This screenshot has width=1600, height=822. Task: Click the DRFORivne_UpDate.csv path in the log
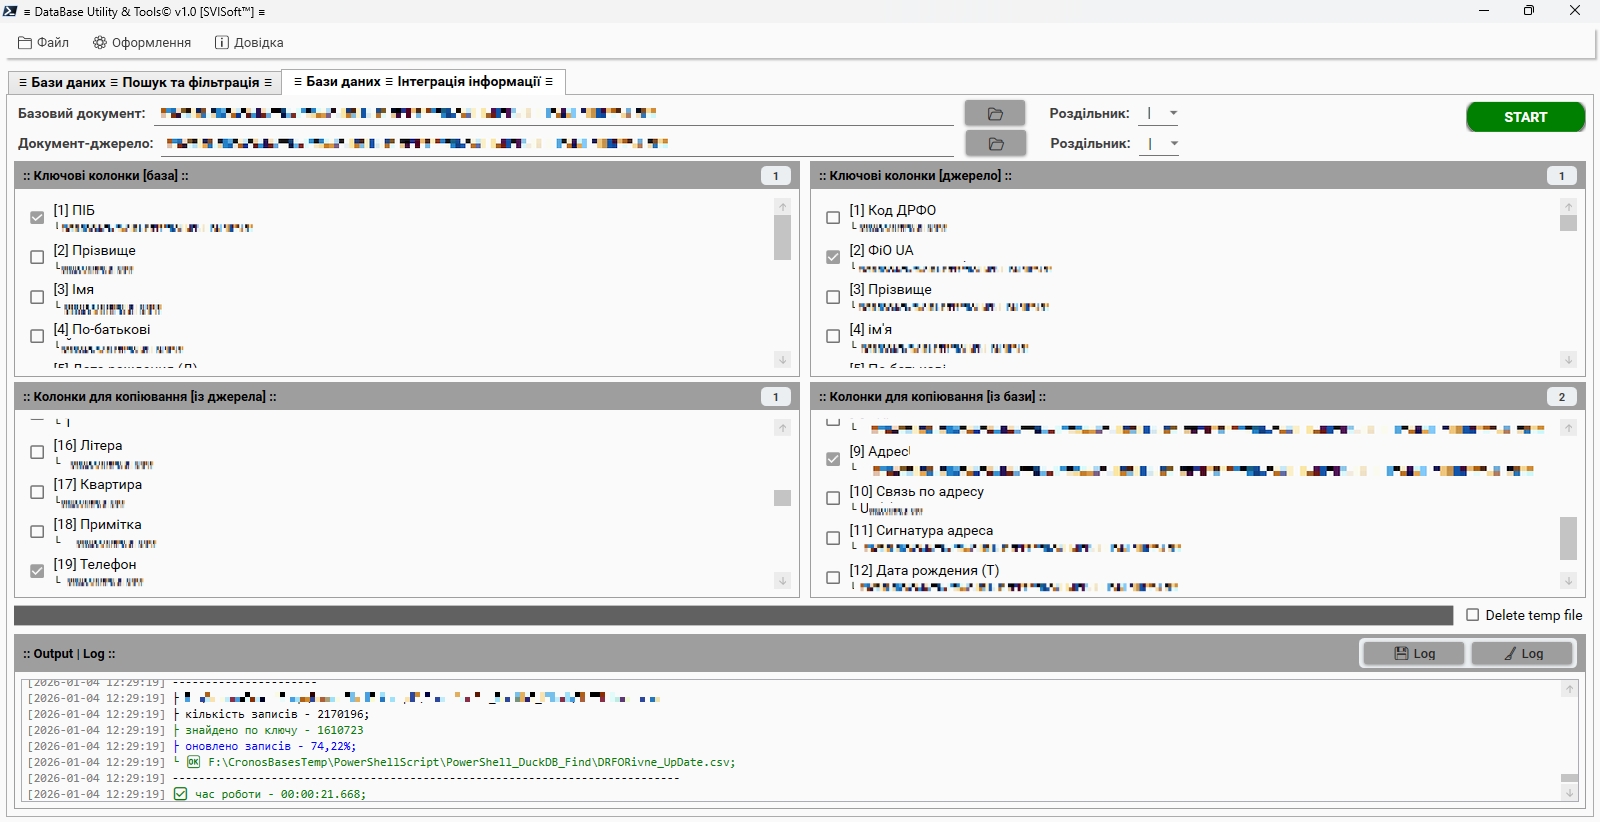[471, 762]
